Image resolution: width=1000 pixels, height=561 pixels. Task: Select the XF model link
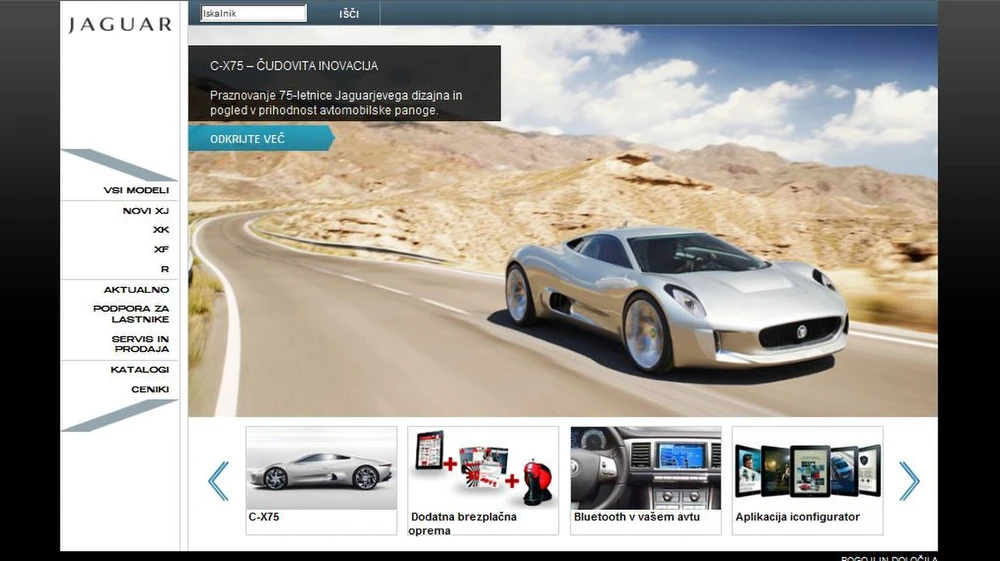pyautogui.click(x=161, y=250)
